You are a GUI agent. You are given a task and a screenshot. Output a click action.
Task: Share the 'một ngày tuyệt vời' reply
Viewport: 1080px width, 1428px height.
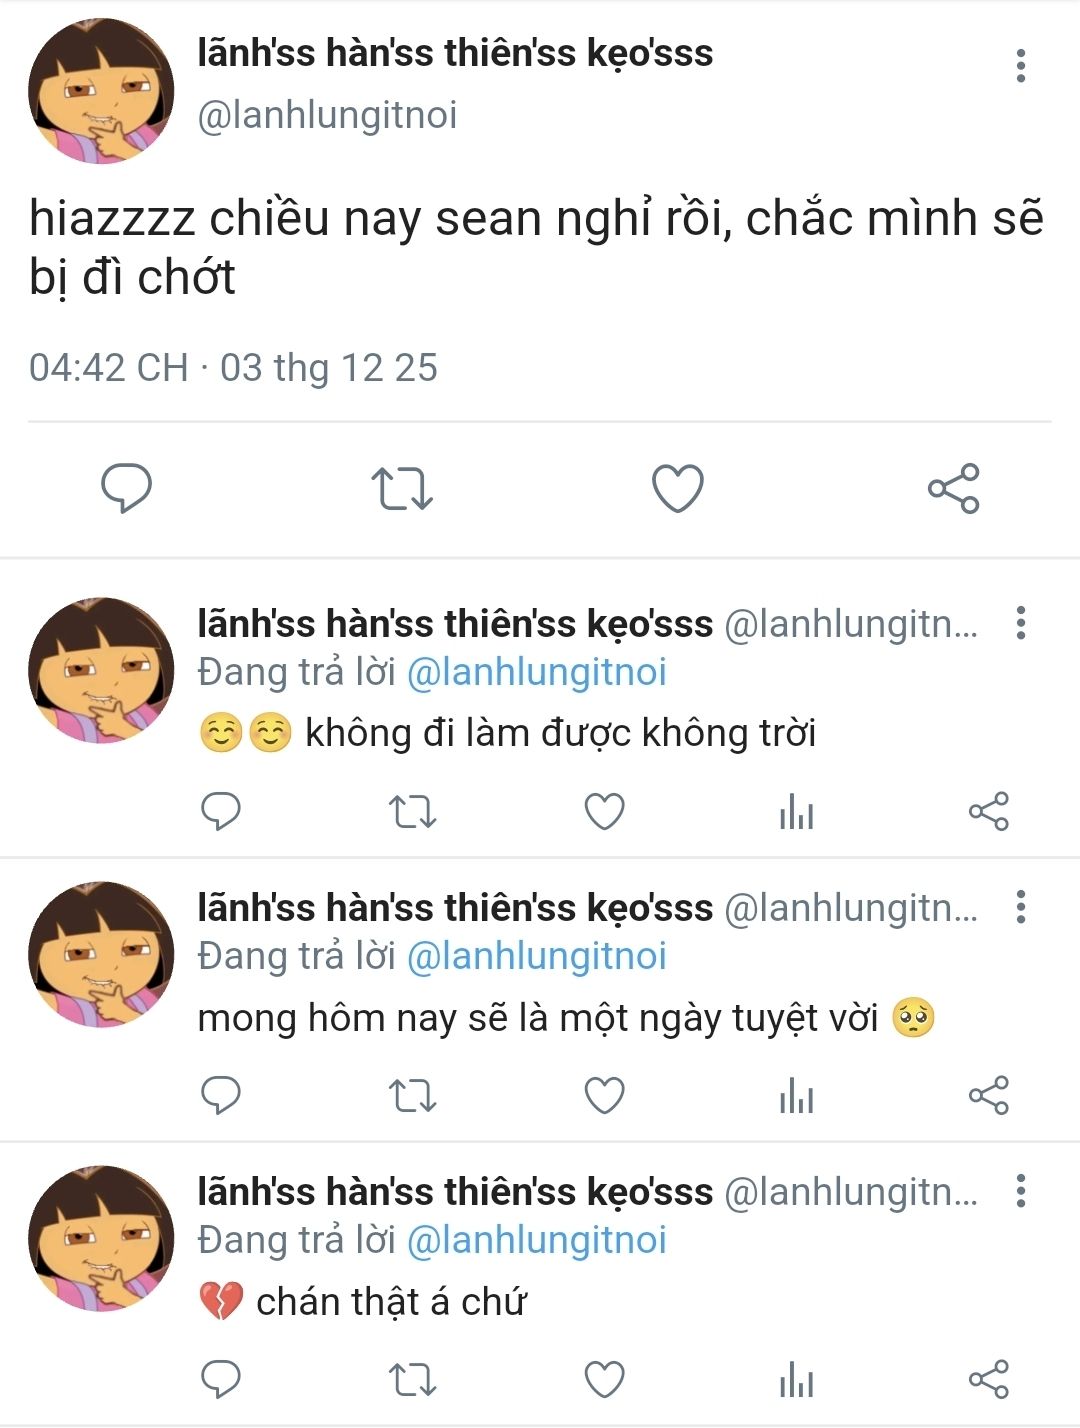pyautogui.click(x=988, y=1095)
